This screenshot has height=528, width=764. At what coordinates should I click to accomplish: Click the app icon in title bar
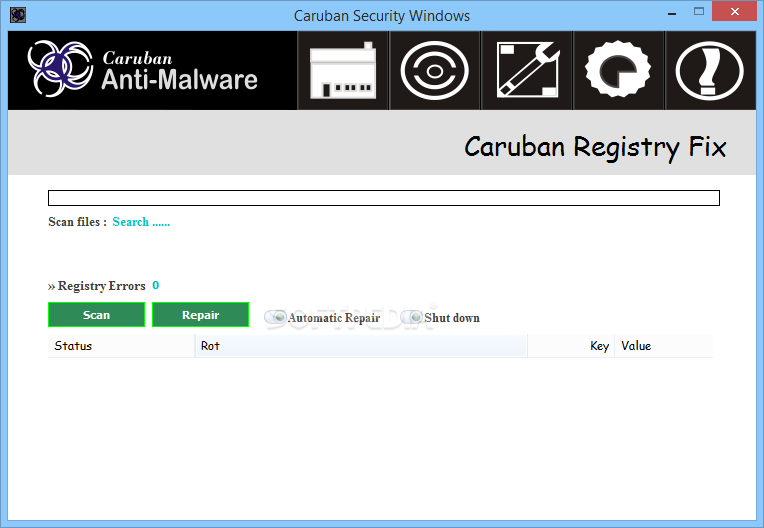(x=18, y=15)
